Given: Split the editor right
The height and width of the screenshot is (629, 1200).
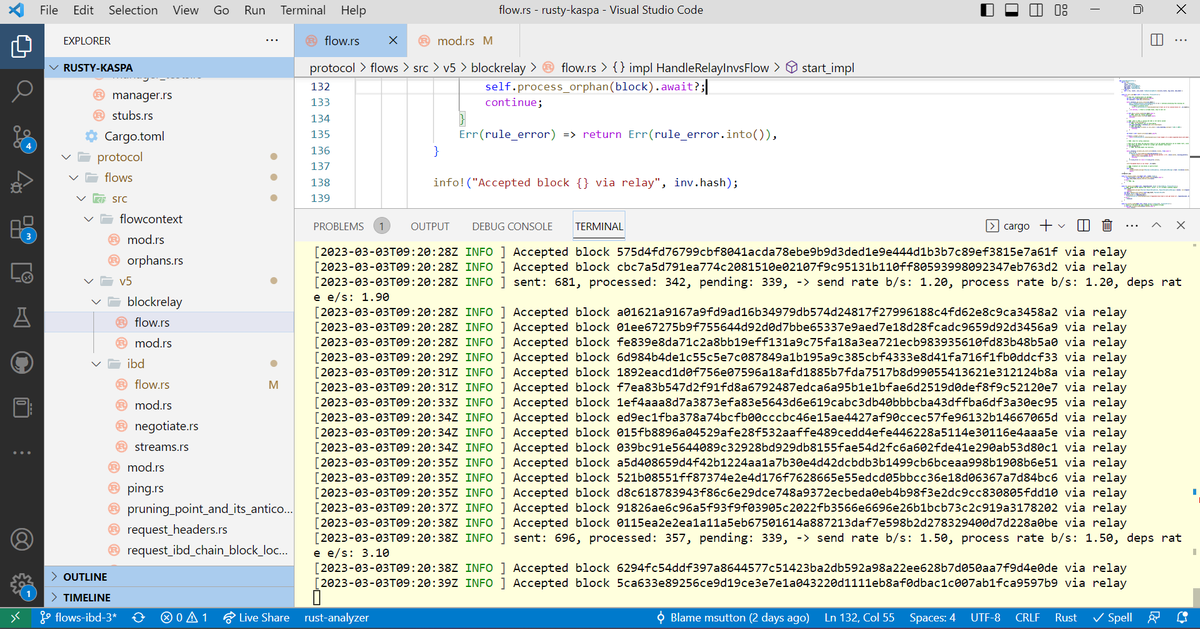Looking at the screenshot, I should [x=1157, y=40].
